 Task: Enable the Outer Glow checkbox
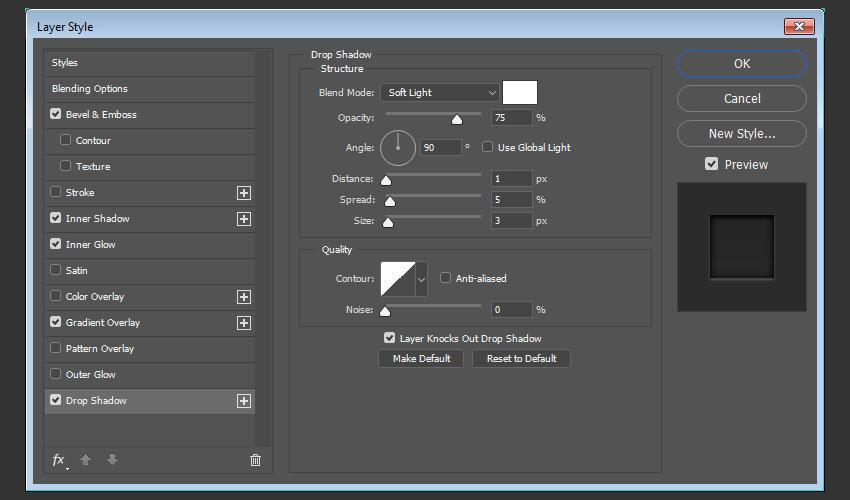(x=55, y=374)
